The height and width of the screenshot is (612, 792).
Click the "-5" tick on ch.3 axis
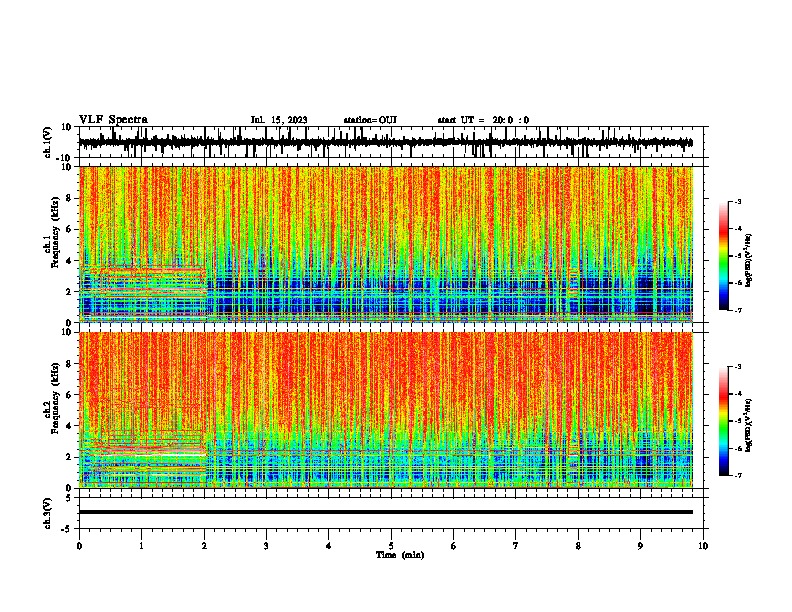(x=68, y=528)
